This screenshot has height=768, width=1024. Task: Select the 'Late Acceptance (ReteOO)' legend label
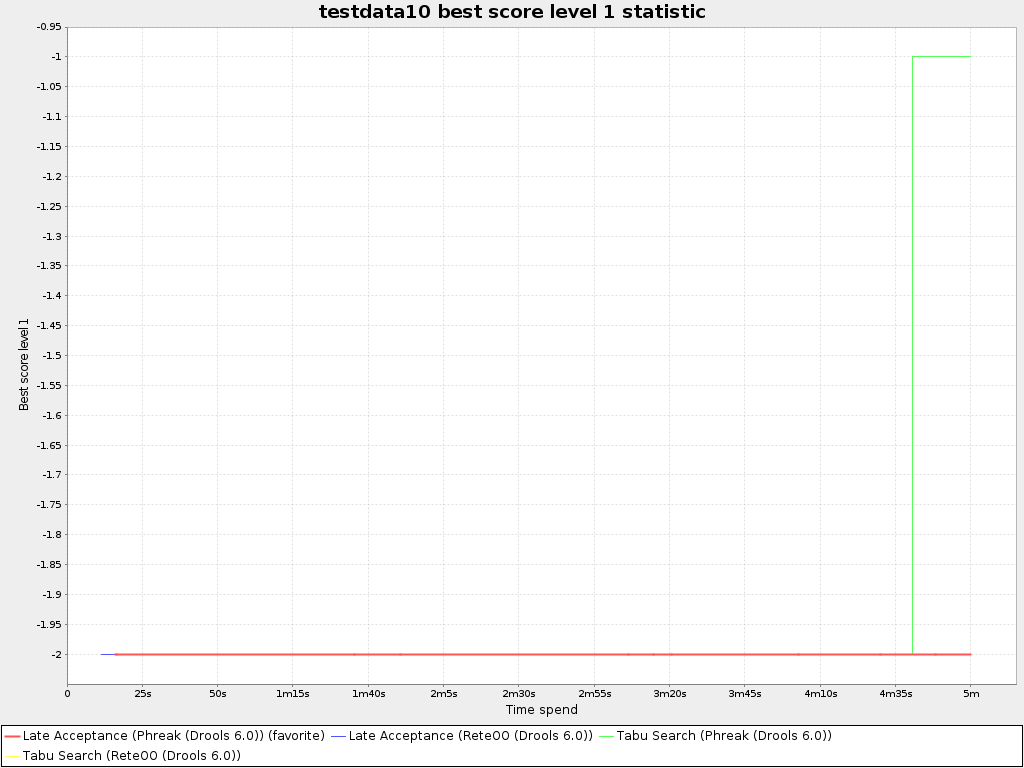point(470,736)
